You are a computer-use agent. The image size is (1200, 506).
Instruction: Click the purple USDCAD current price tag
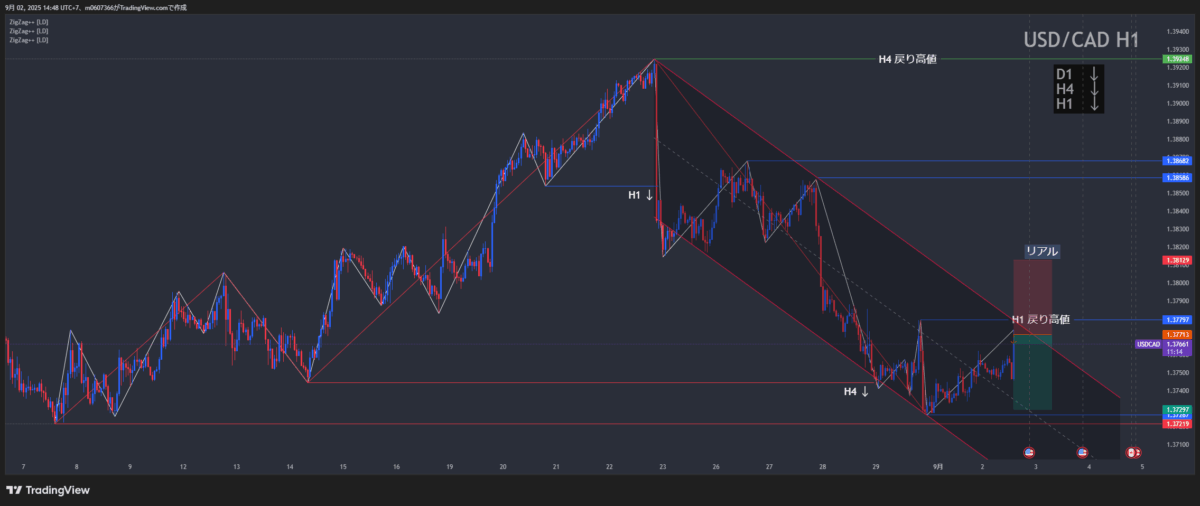pyautogui.click(x=1149, y=344)
